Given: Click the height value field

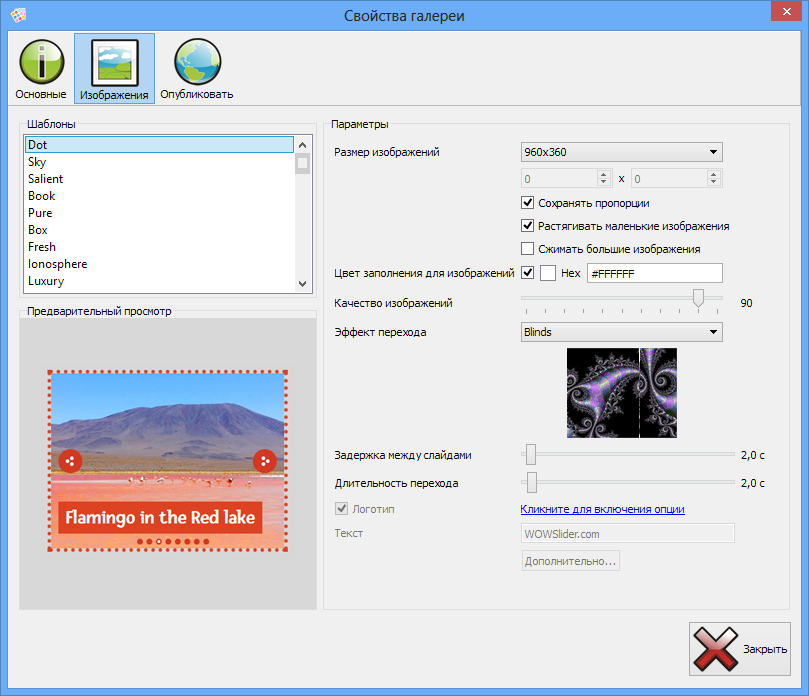Looking at the screenshot, I should [x=669, y=179].
